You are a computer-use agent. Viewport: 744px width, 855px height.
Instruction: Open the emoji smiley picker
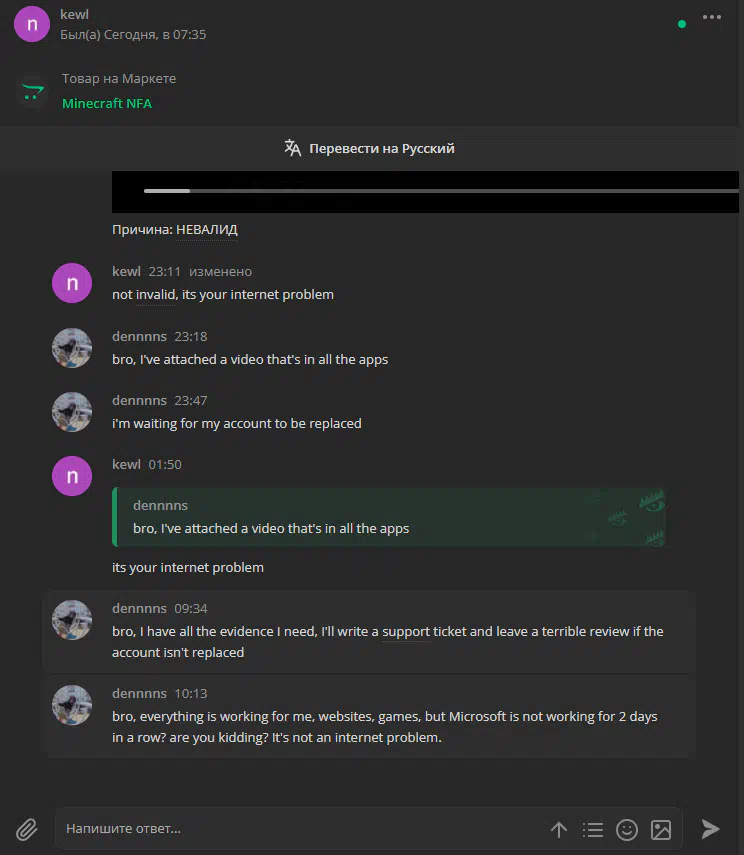coord(627,829)
